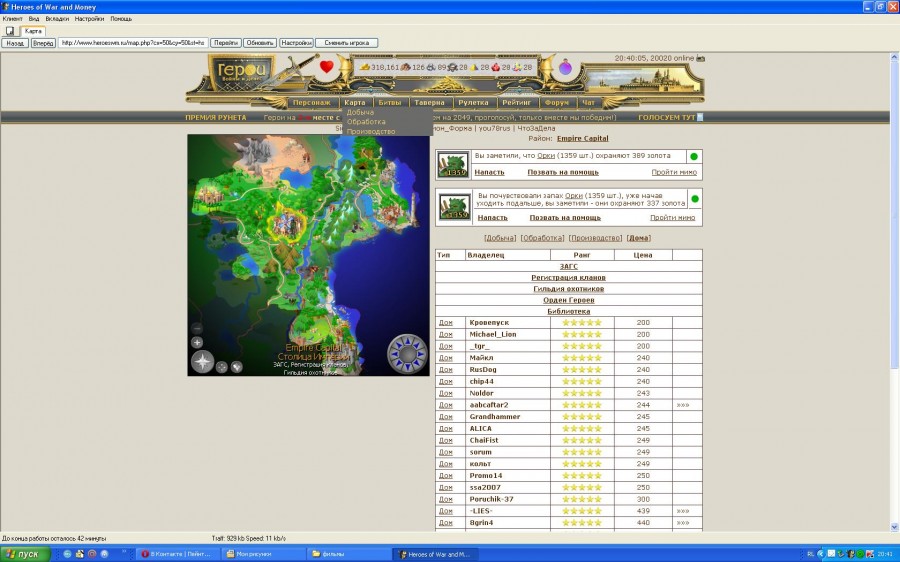Click the »»» arrow in aabcaftar2 row
This screenshot has width=900, height=562.
pyautogui.click(x=682, y=405)
